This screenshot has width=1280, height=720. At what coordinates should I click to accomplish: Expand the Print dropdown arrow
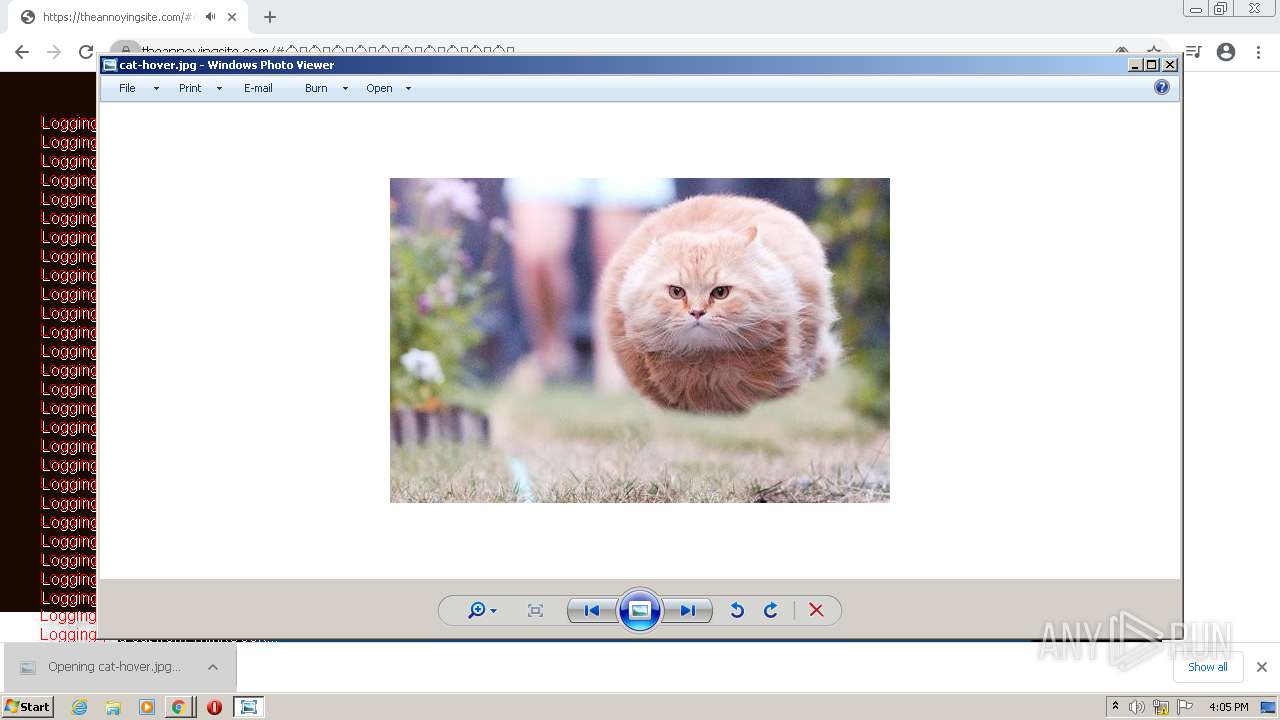tap(219, 88)
